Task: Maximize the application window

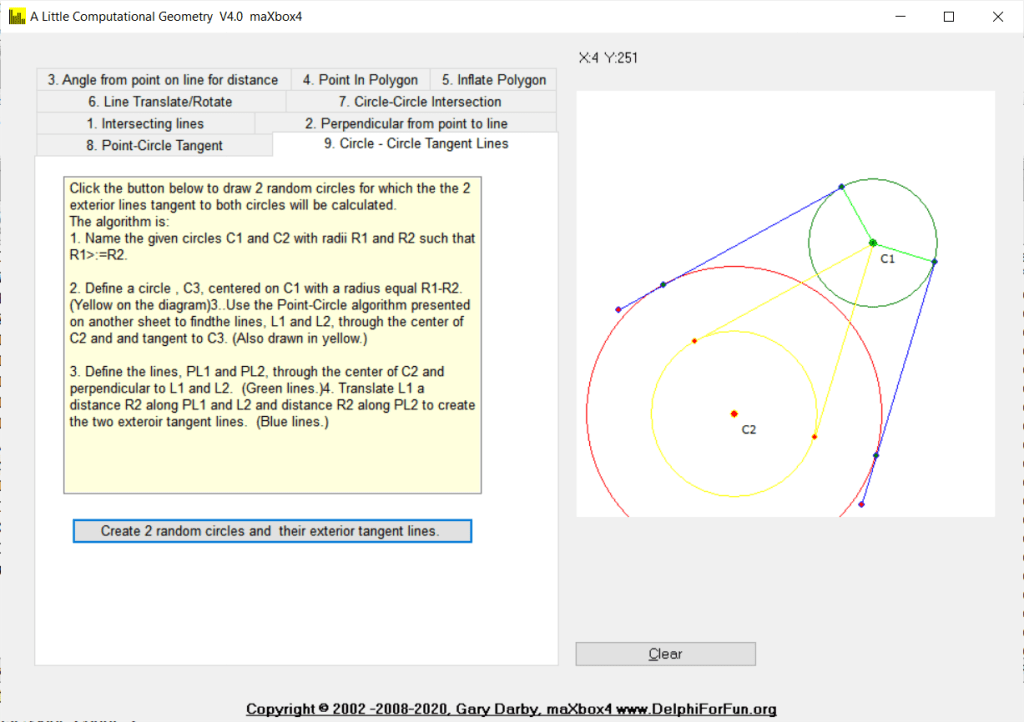Action: pyautogui.click(x=948, y=16)
